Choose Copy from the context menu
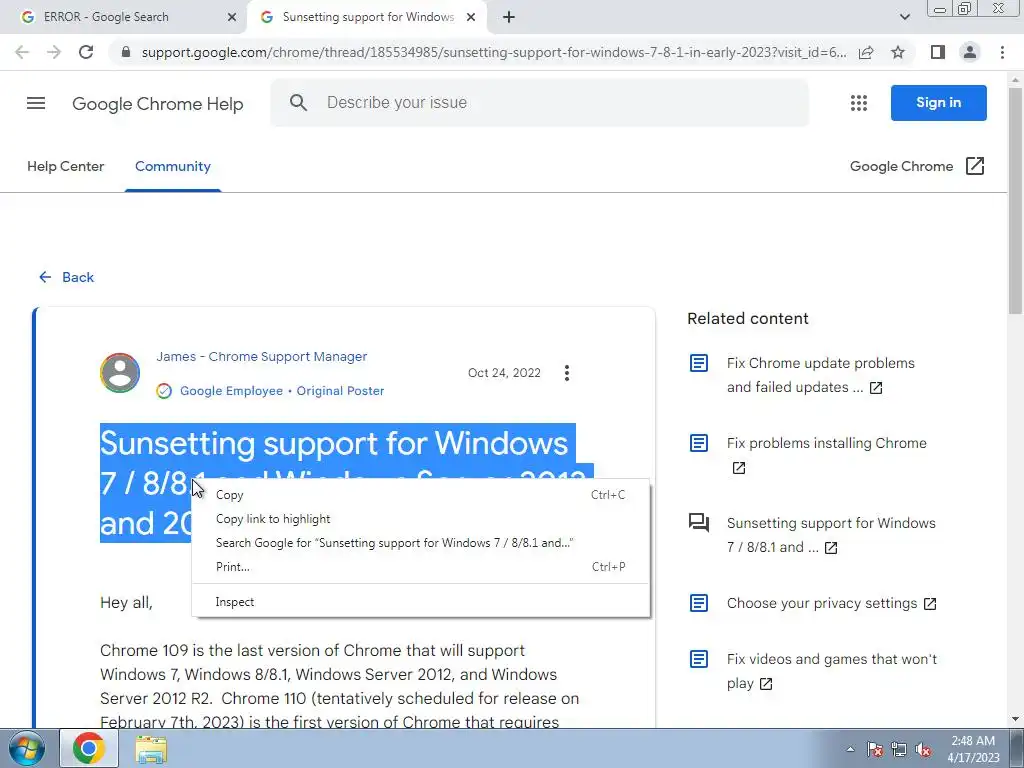The height and width of the screenshot is (768, 1024). (421, 495)
